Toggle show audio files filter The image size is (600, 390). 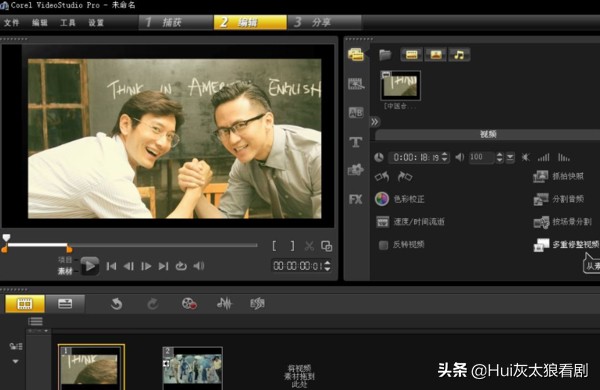[459, 55]
